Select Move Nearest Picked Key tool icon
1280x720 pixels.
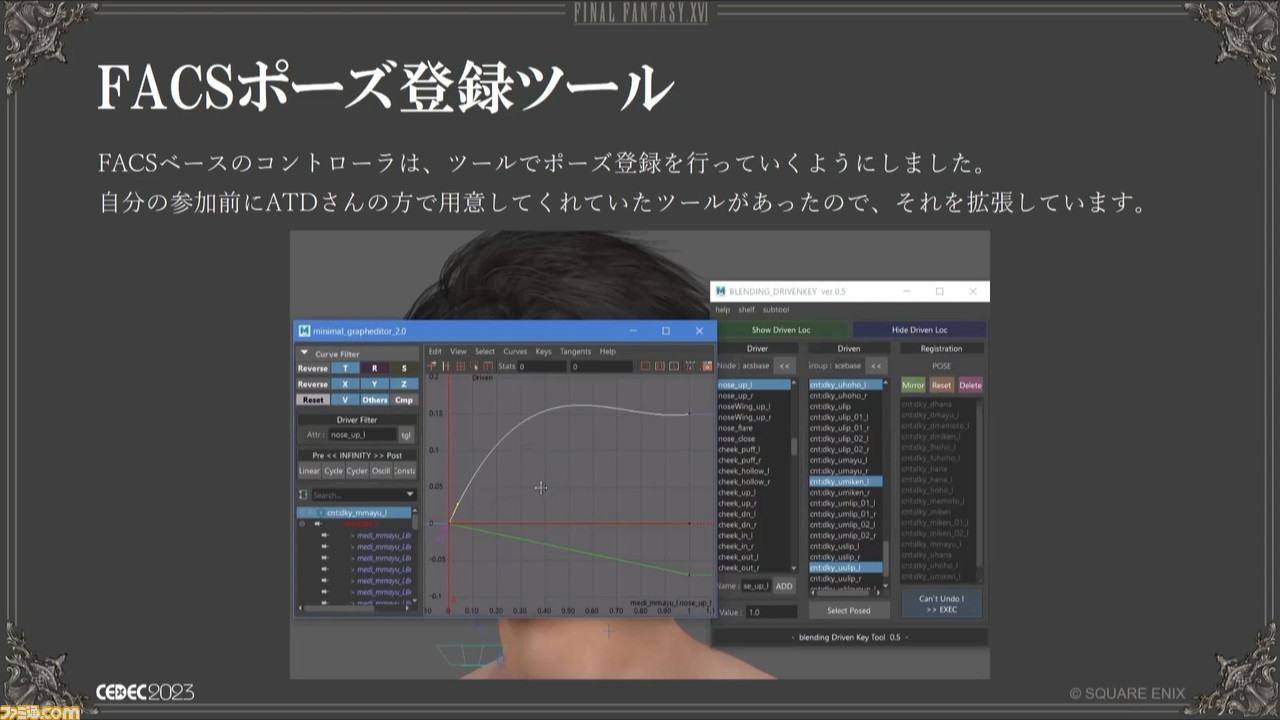(x=433, y=366)
